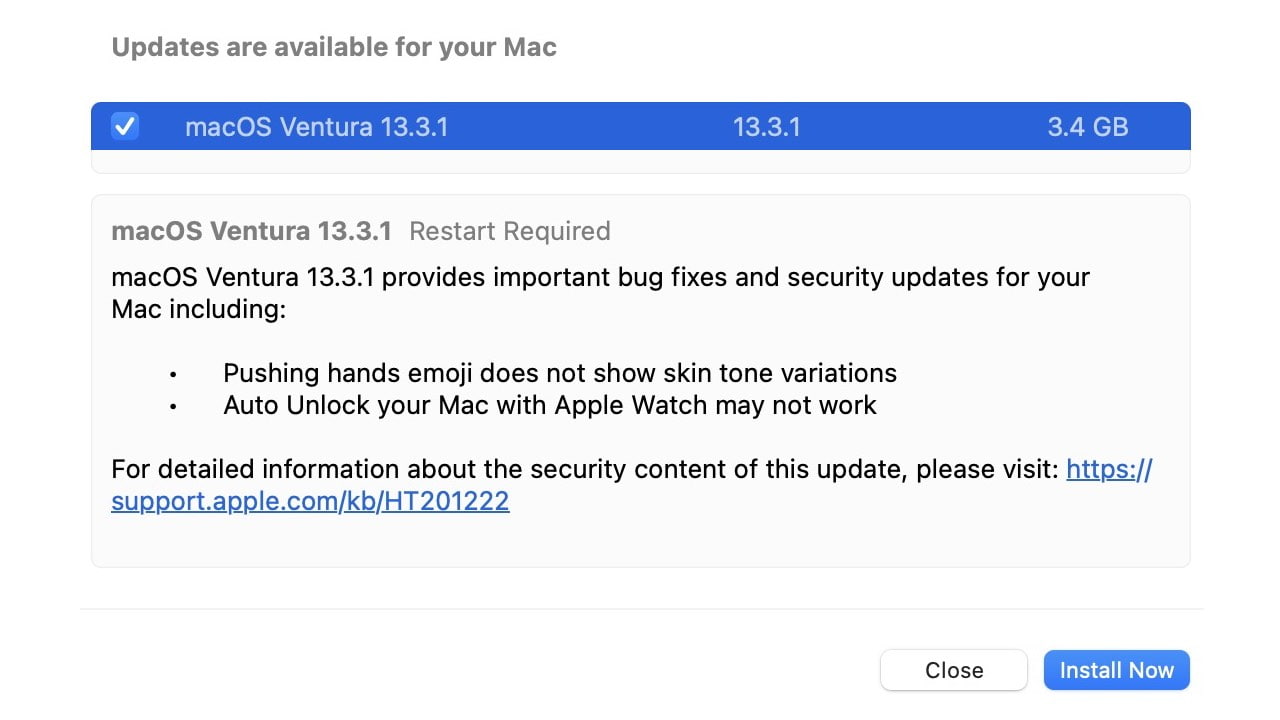Image resolution: width=1280 pixels, height=720 pixels.
Task: Click the name macOS Ventura 13.3.1 in the list
Action: coord(317,126)
